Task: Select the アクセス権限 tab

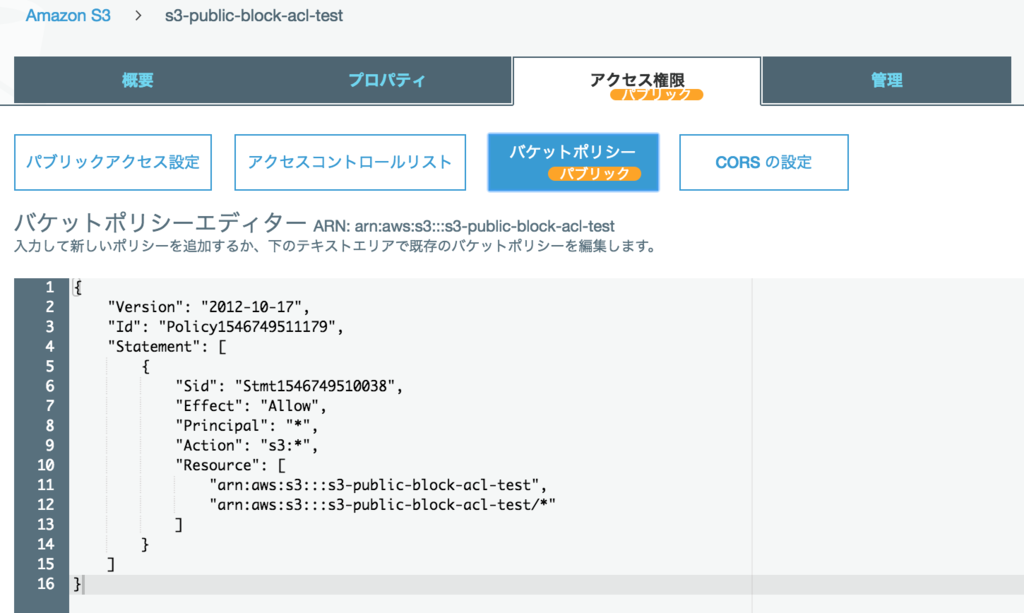Action: tap(637, 80)
